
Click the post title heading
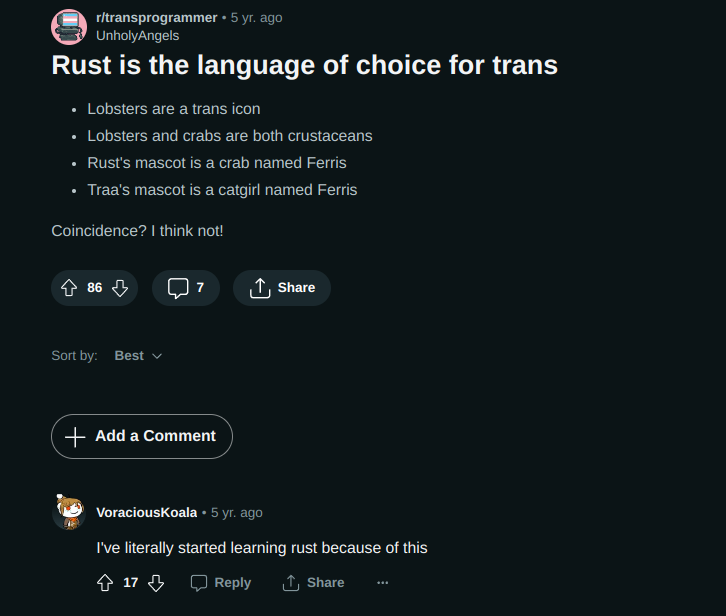click(305, 65)
